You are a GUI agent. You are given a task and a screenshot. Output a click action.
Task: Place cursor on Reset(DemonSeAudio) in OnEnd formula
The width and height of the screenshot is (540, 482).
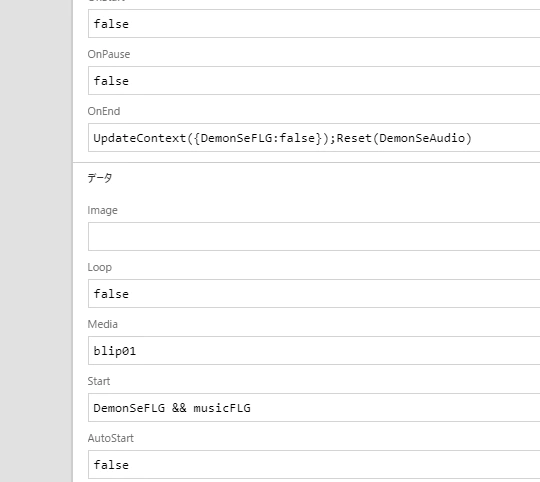click(x=404, y=138)
